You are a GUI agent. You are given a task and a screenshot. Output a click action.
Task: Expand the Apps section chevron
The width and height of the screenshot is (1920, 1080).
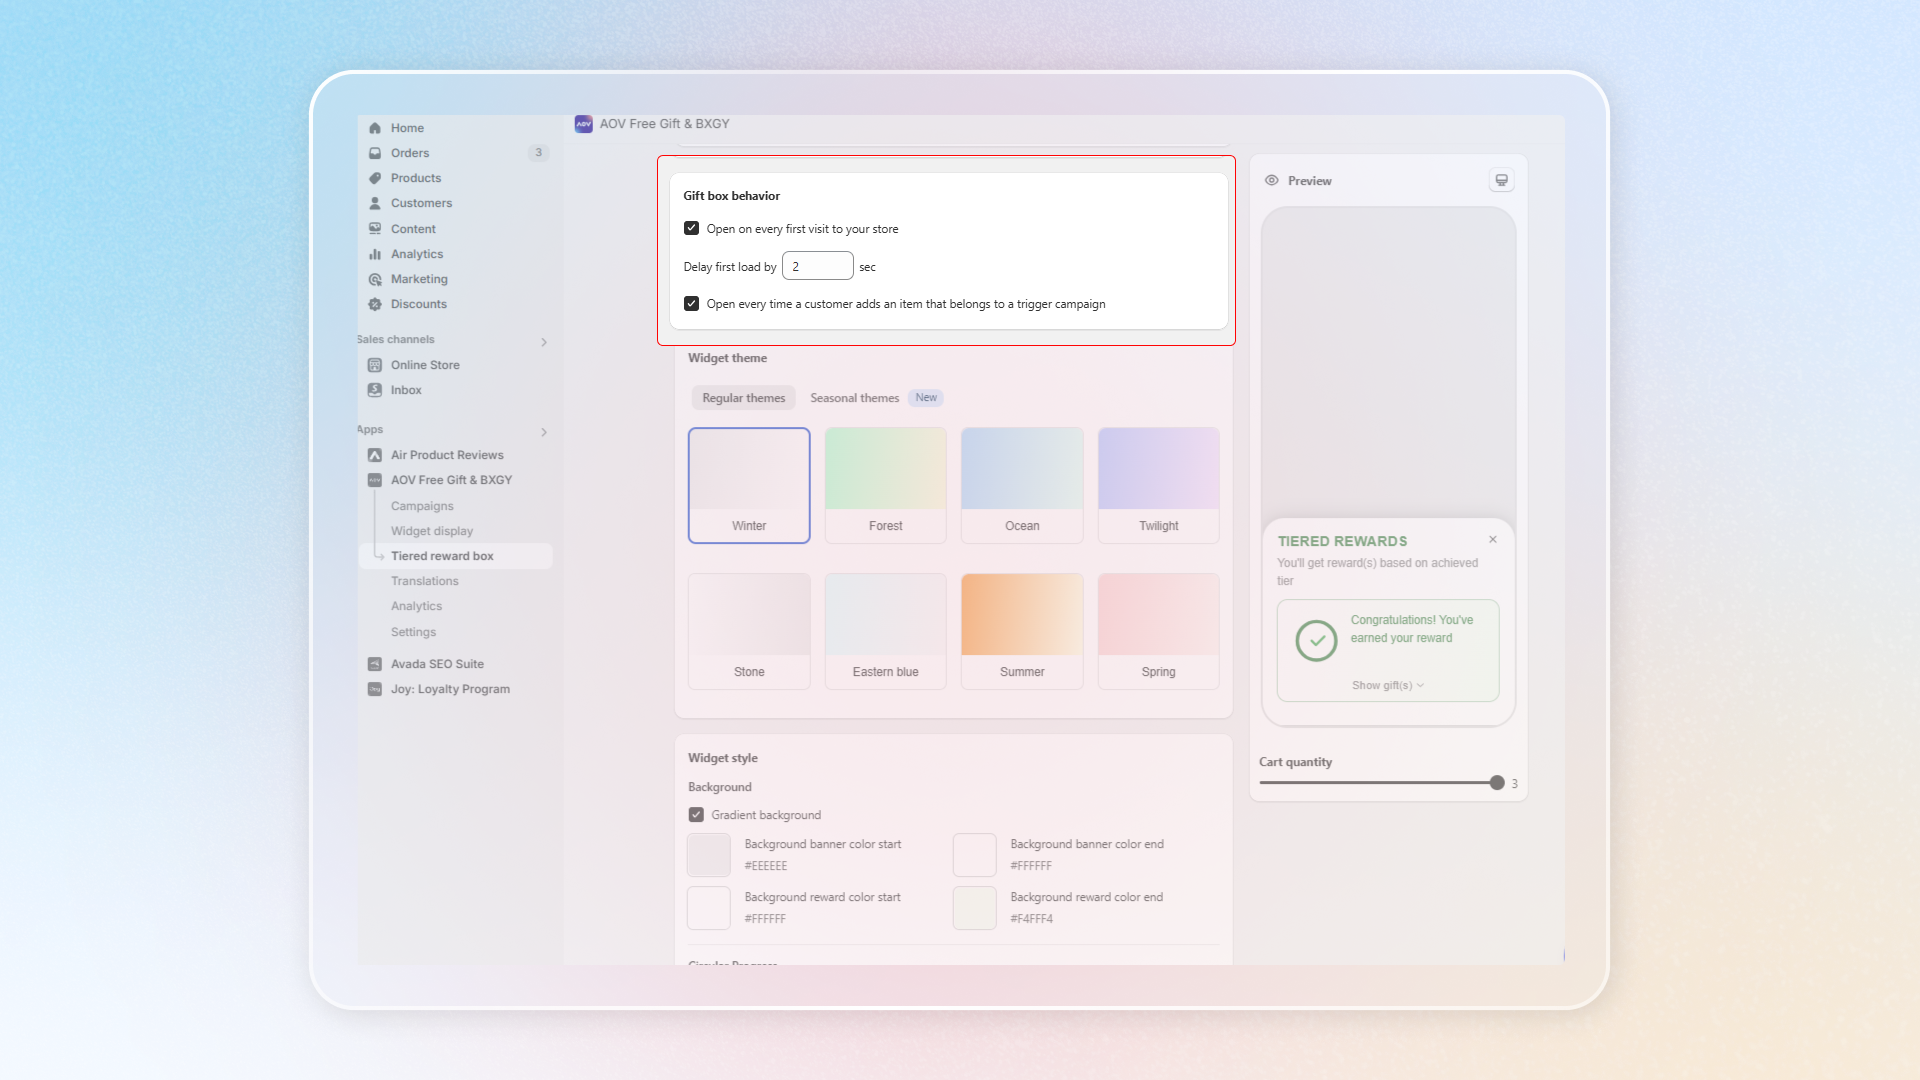[x=544, y=432]
